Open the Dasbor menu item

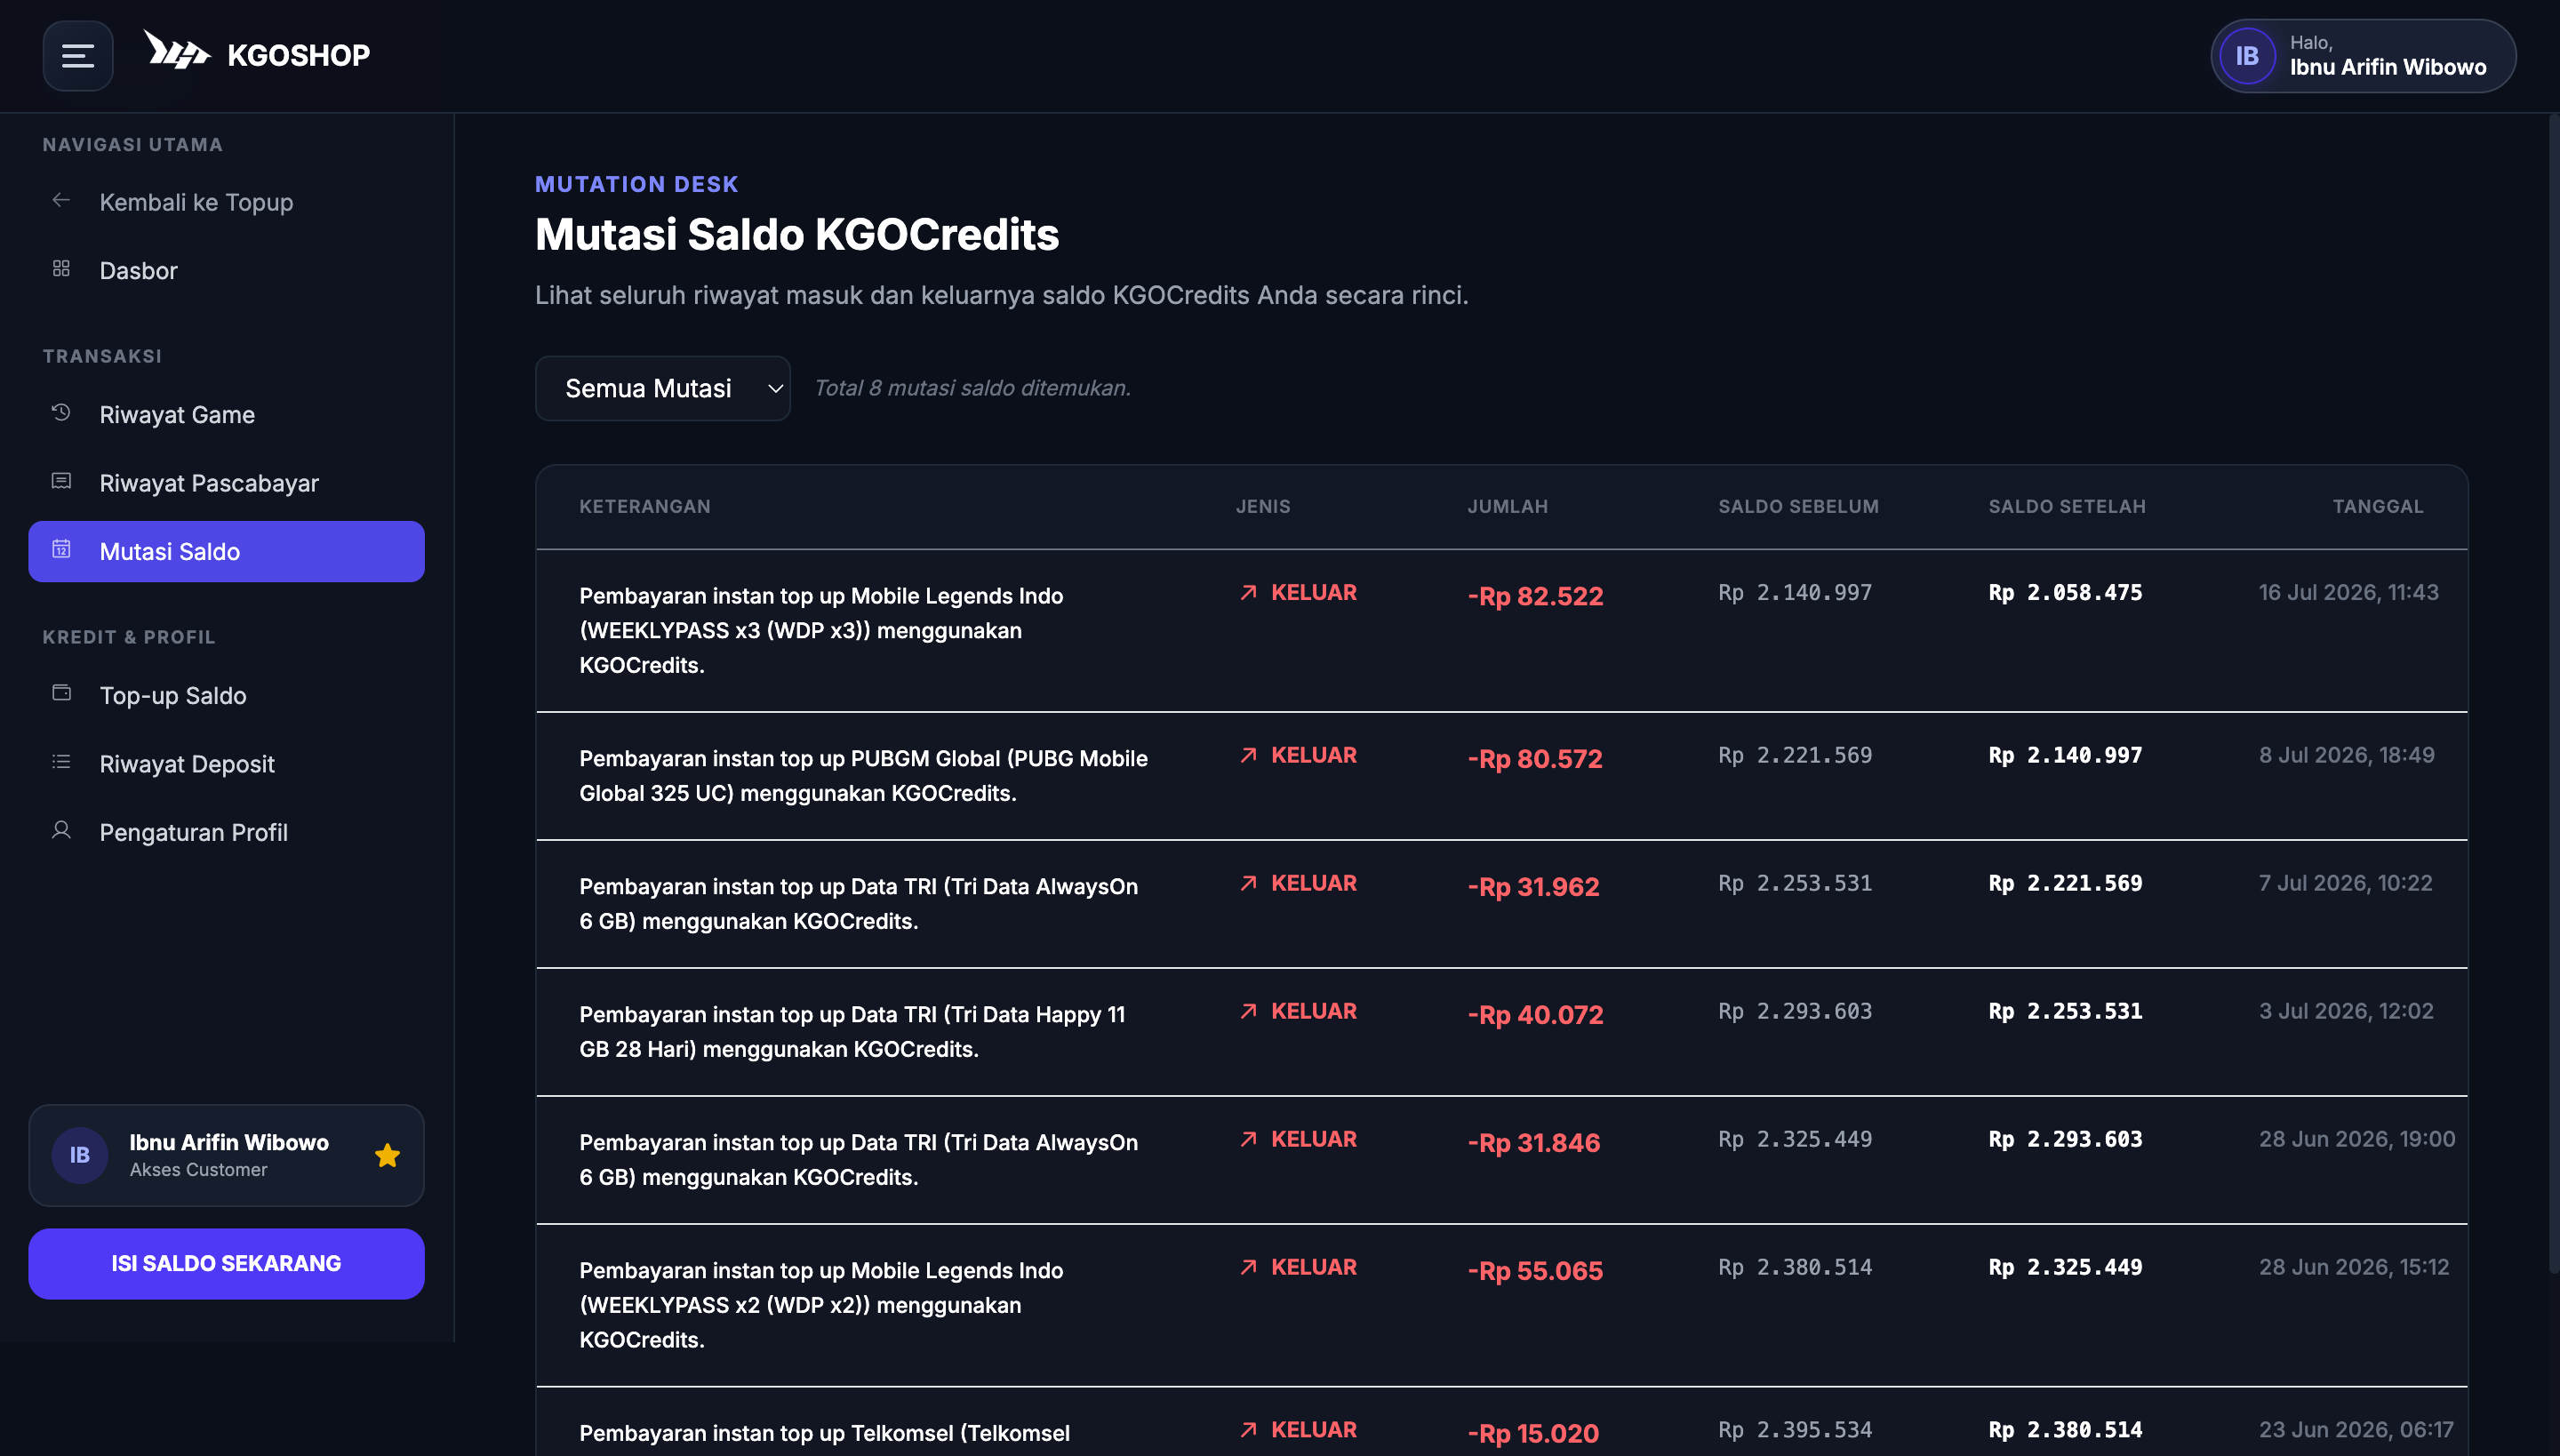coord(226,270)
